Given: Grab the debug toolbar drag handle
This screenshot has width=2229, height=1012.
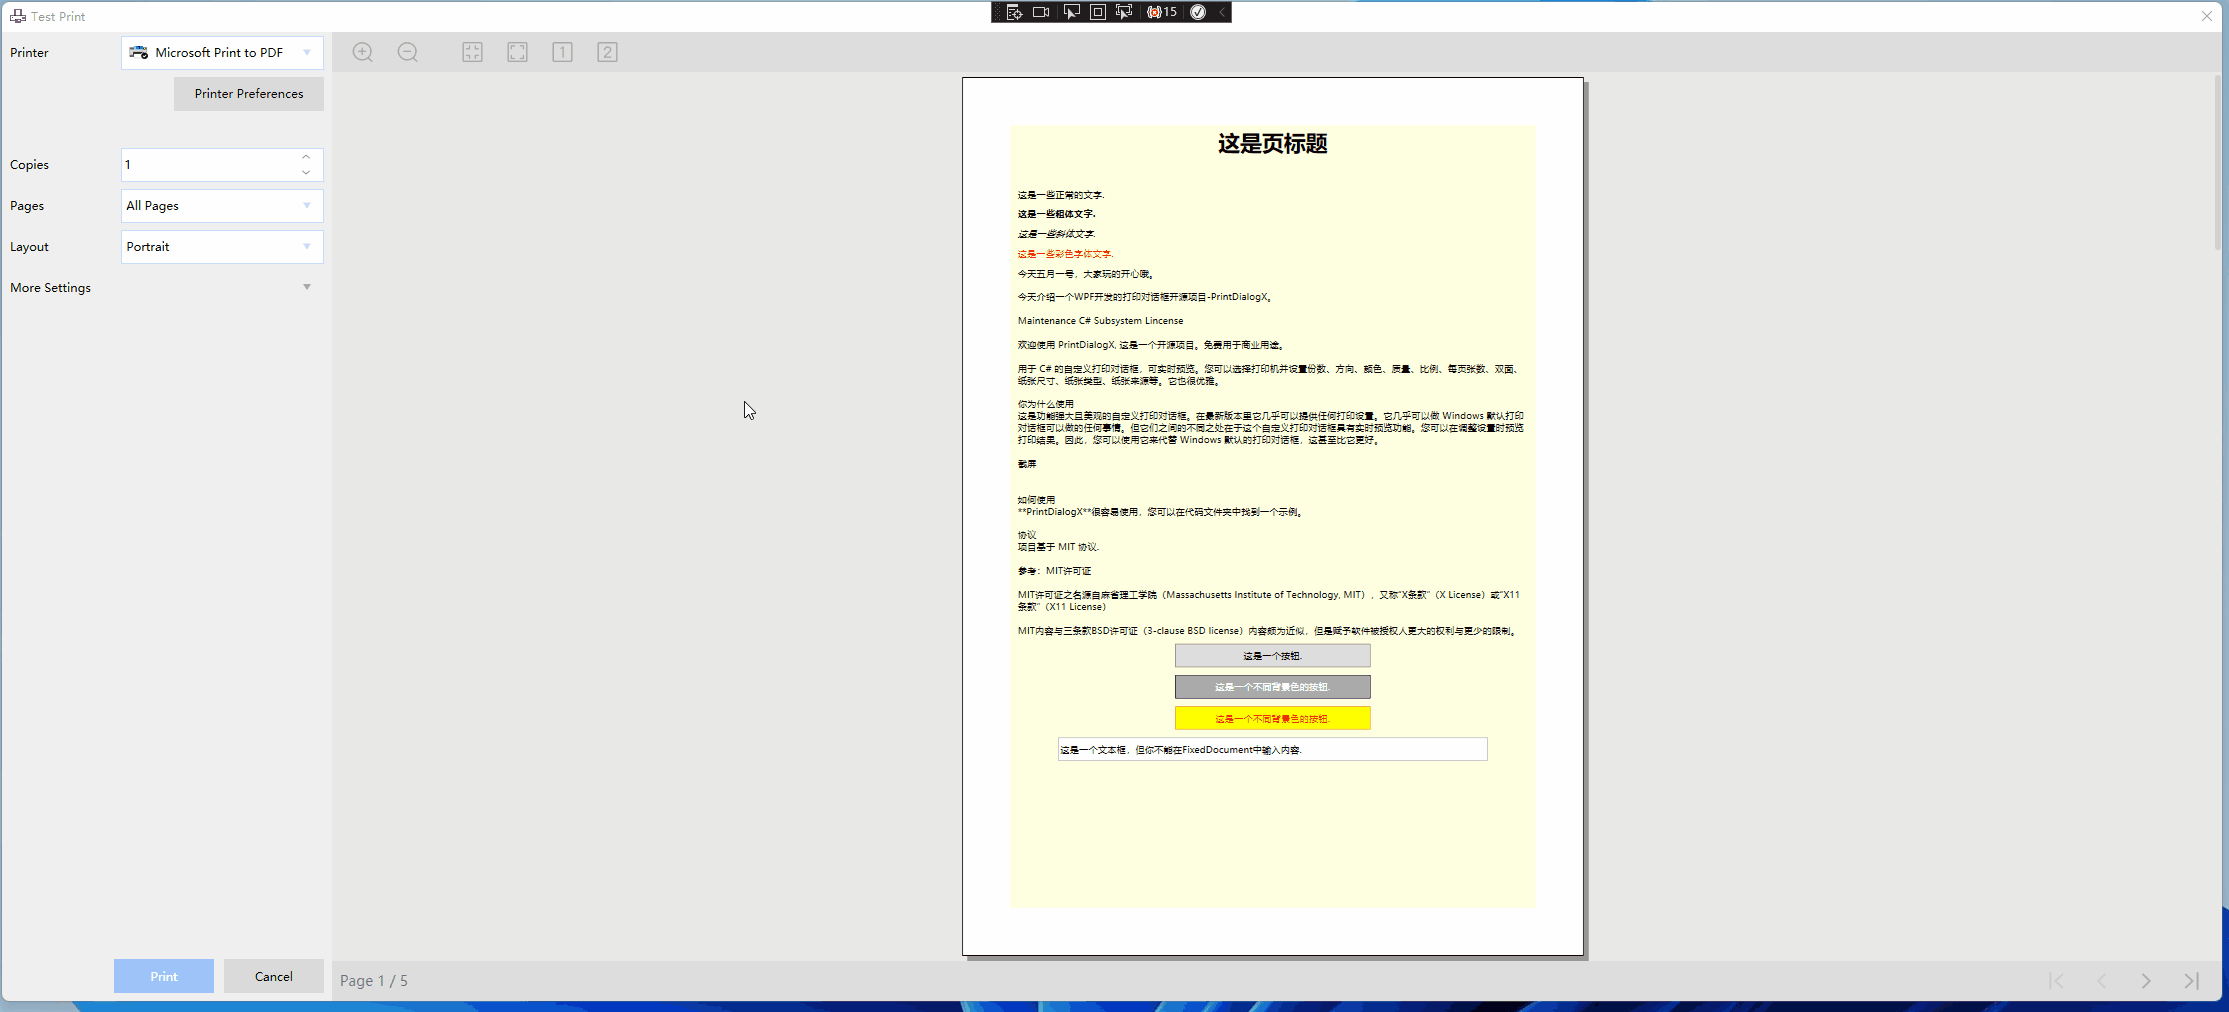Looking at the screenshot, I should [x=996, y=12].
